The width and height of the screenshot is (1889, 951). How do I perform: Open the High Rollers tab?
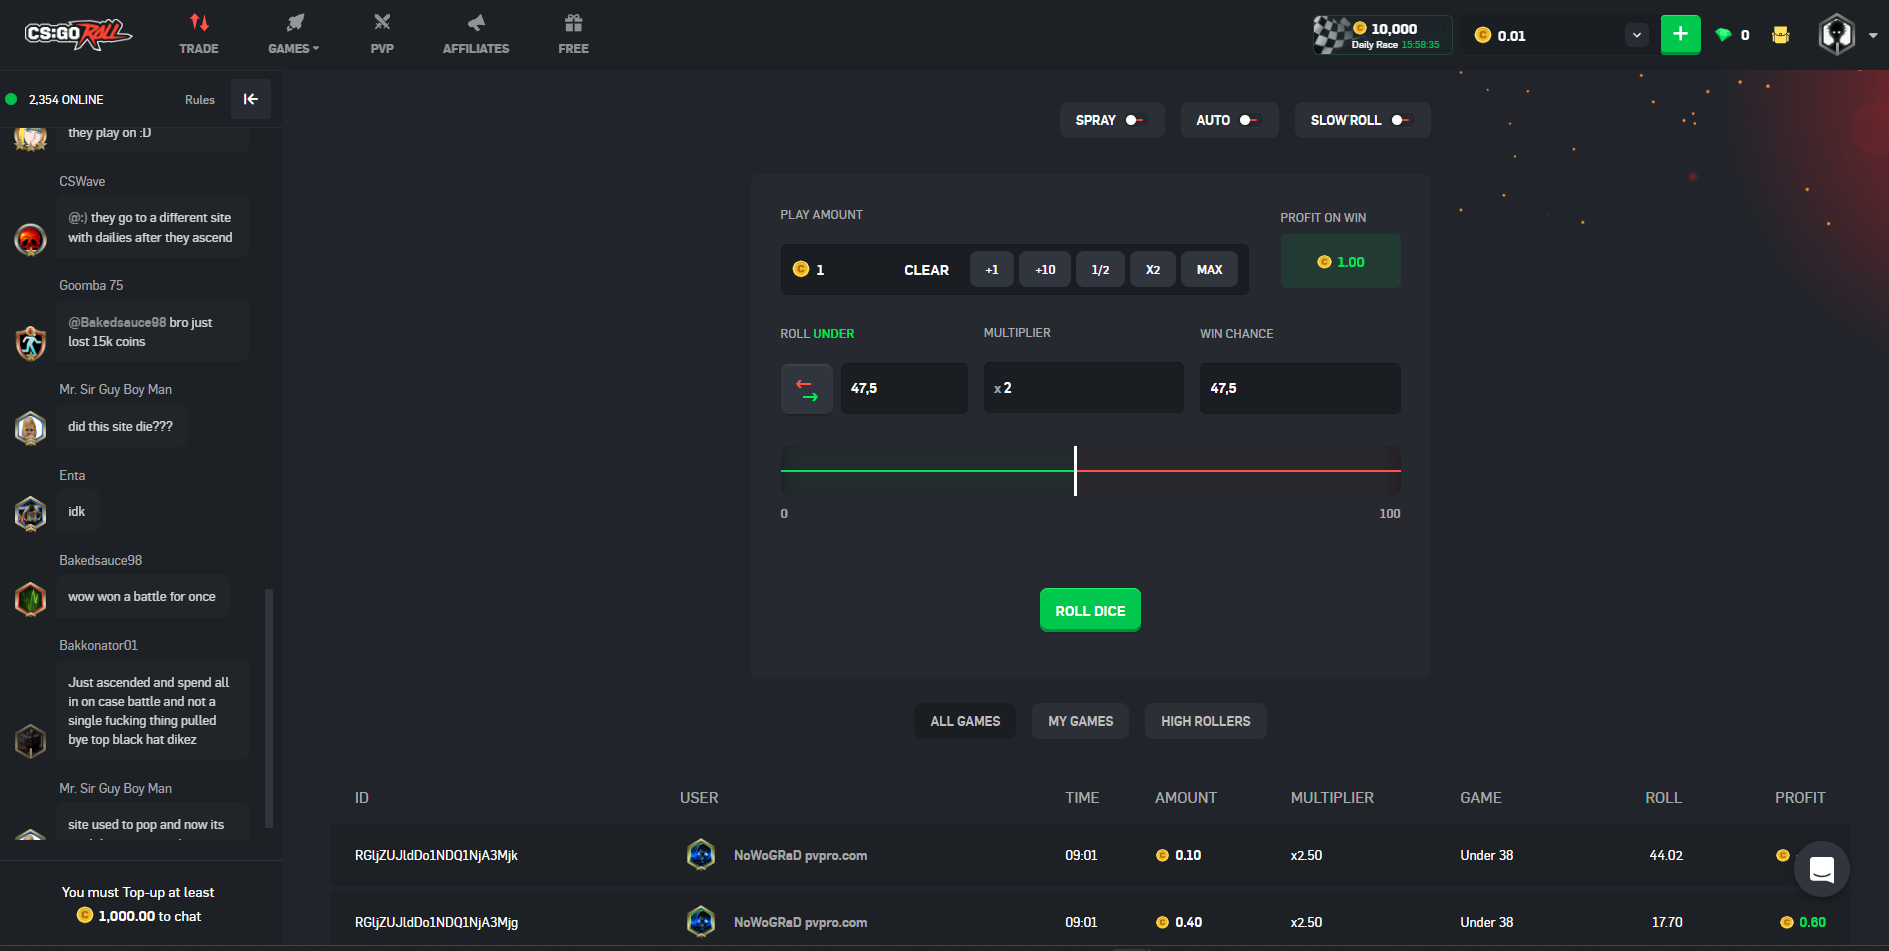click(1205, 721)
